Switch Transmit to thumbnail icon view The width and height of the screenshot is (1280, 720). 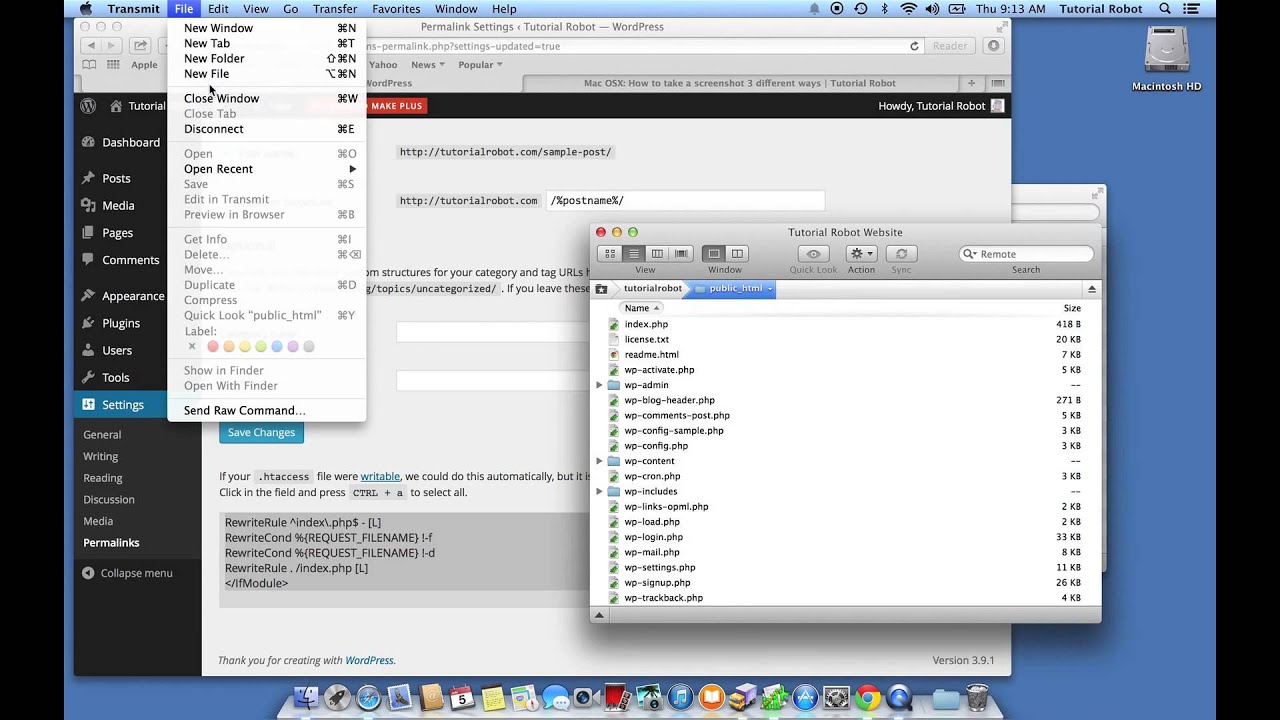(609, 254)
